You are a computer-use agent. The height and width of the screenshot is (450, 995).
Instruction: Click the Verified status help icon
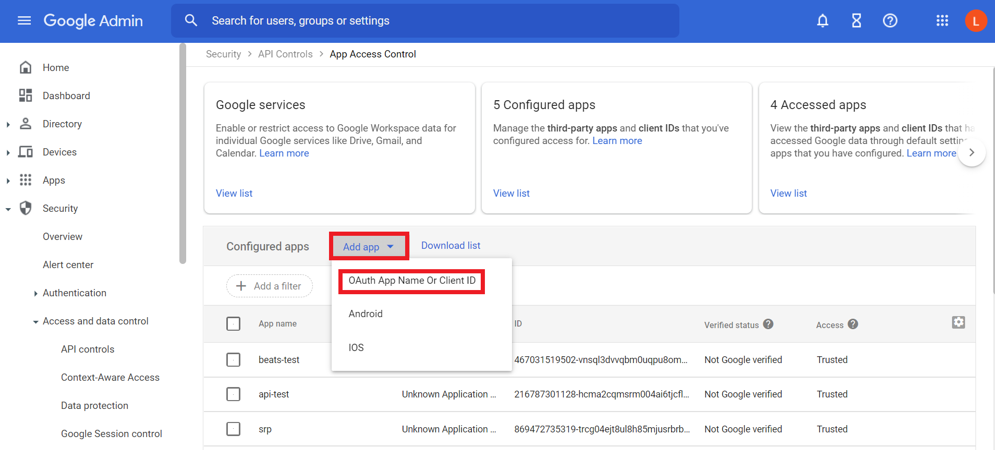point(768,324)
